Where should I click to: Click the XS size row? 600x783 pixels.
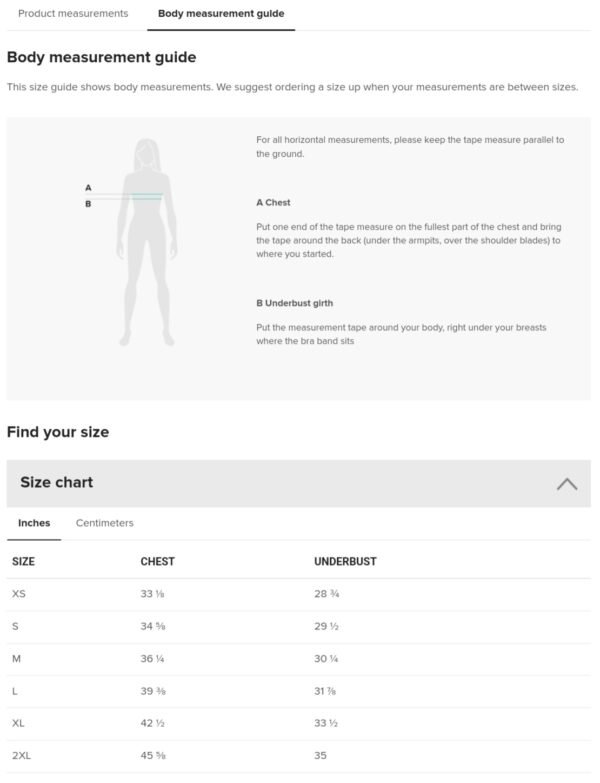(19, 594)
